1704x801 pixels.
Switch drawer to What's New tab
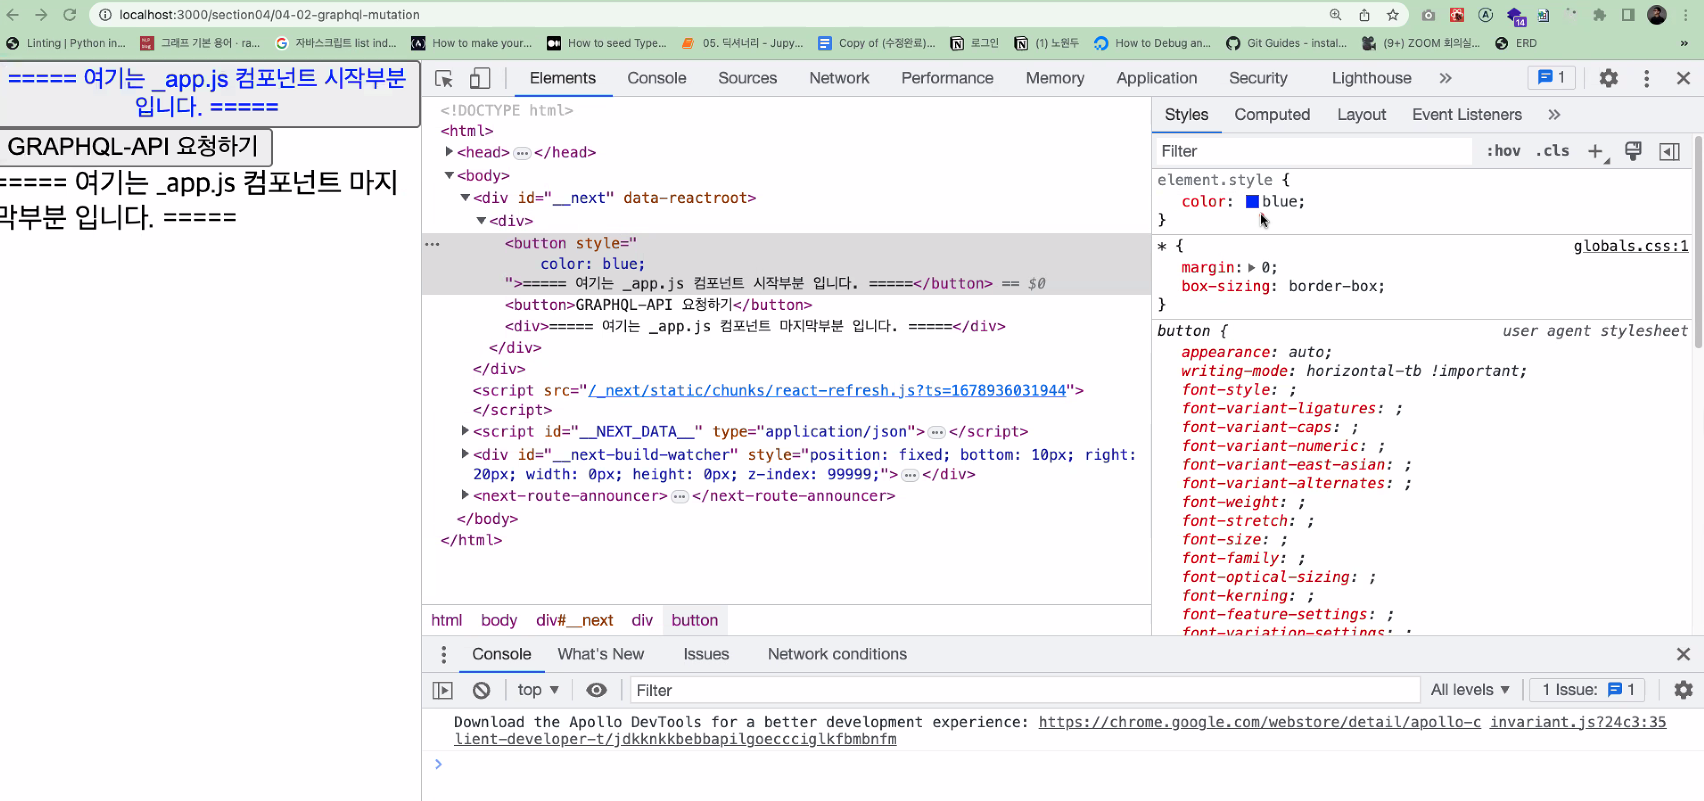click(601, 654)
